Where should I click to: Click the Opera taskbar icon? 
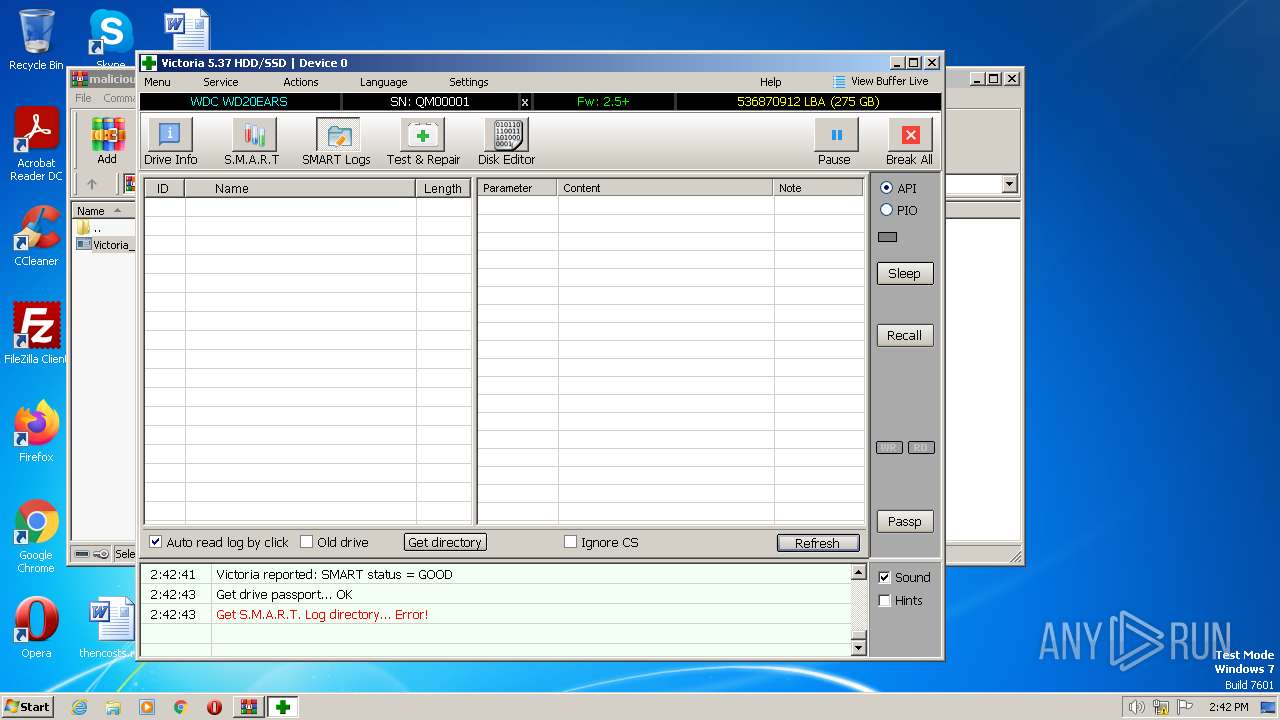[x=215, y=707]
